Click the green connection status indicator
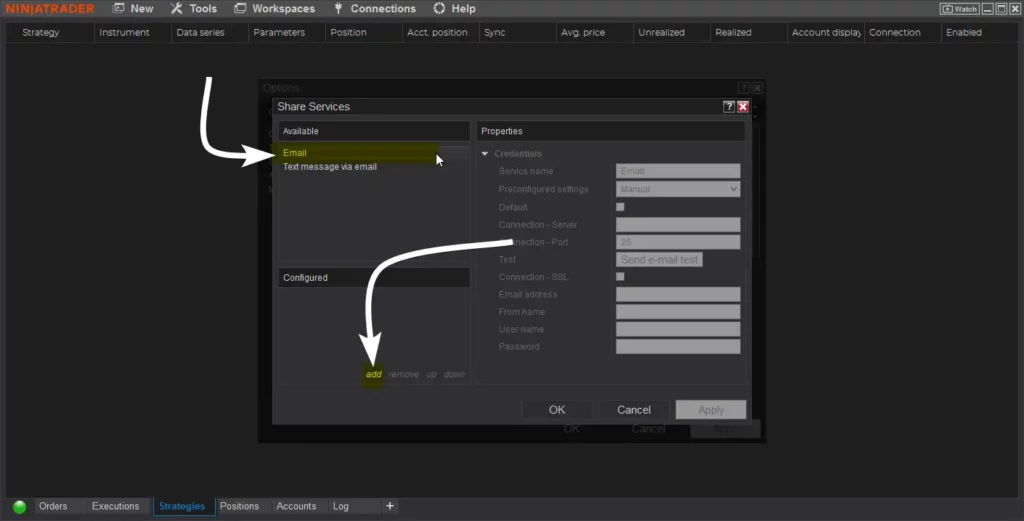This screenshot has height=521, width=1024. click(x=20, y=507)
